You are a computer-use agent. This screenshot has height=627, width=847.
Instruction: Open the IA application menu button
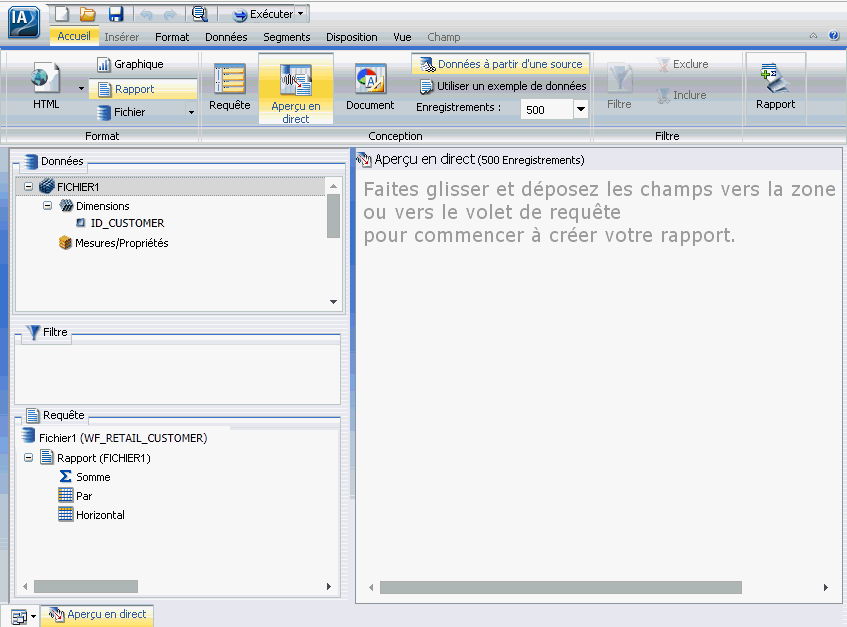(24, 22)
